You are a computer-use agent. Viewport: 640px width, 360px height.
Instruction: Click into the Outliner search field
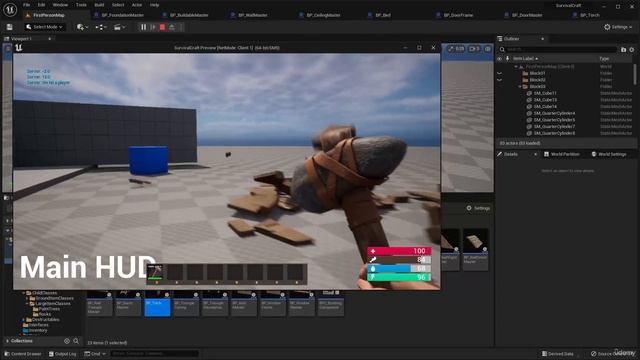point(560,49)
